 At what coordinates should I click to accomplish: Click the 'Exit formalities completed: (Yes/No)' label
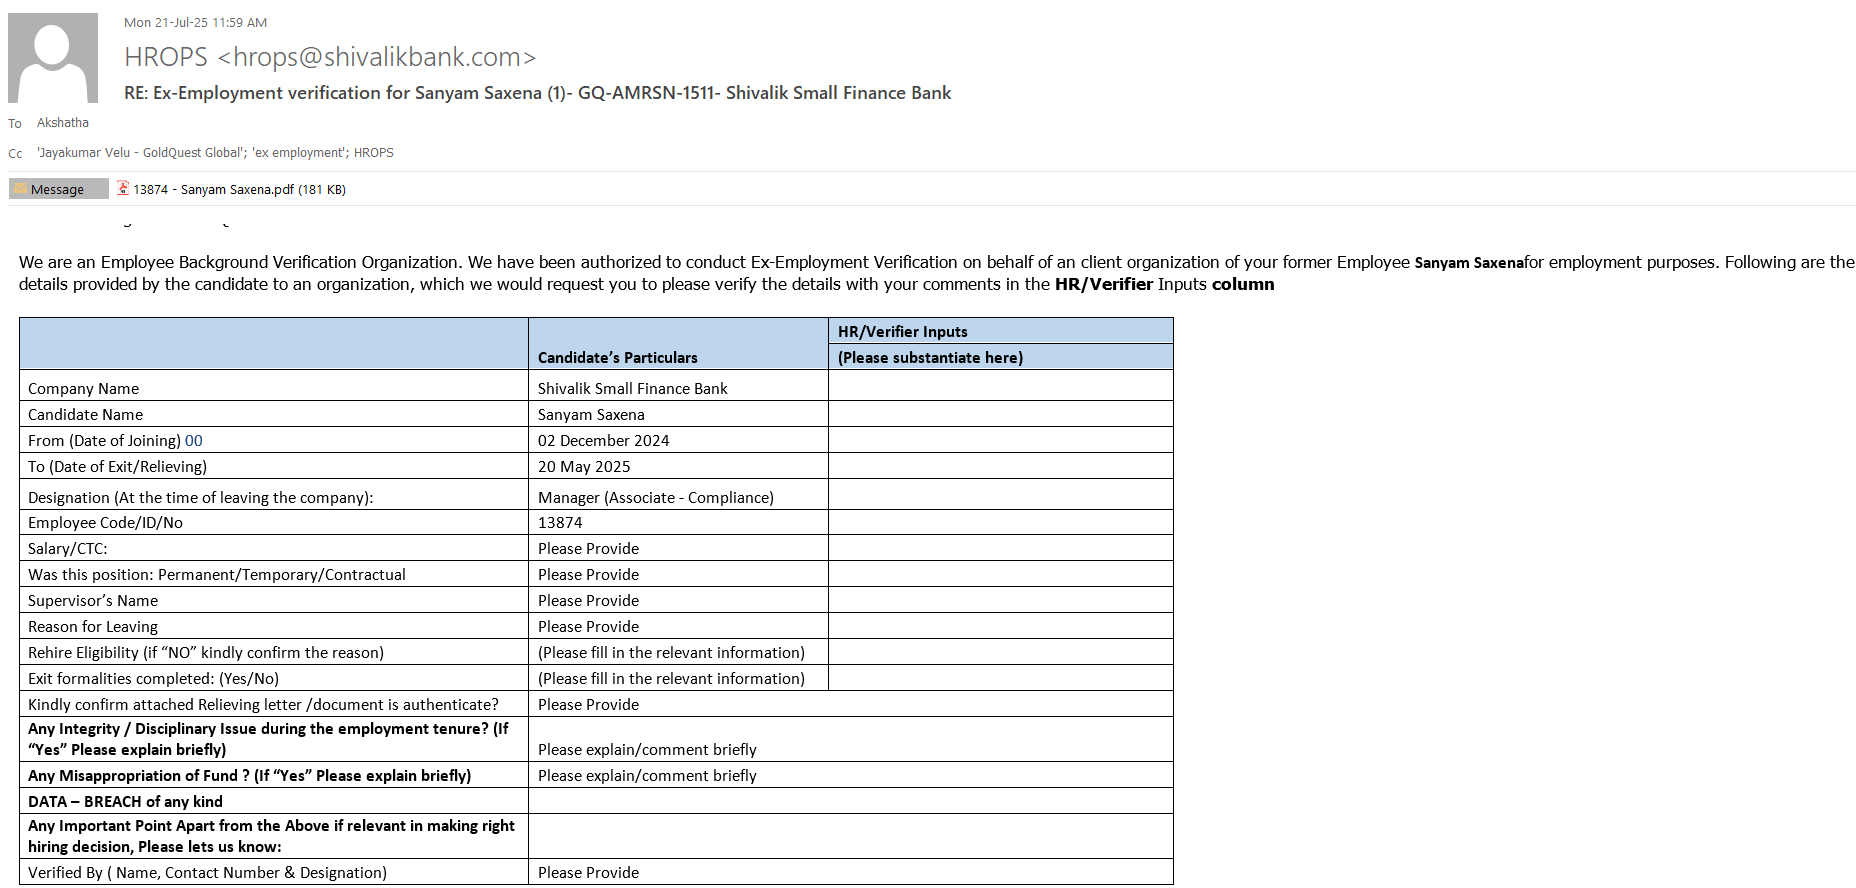(153, 678)
